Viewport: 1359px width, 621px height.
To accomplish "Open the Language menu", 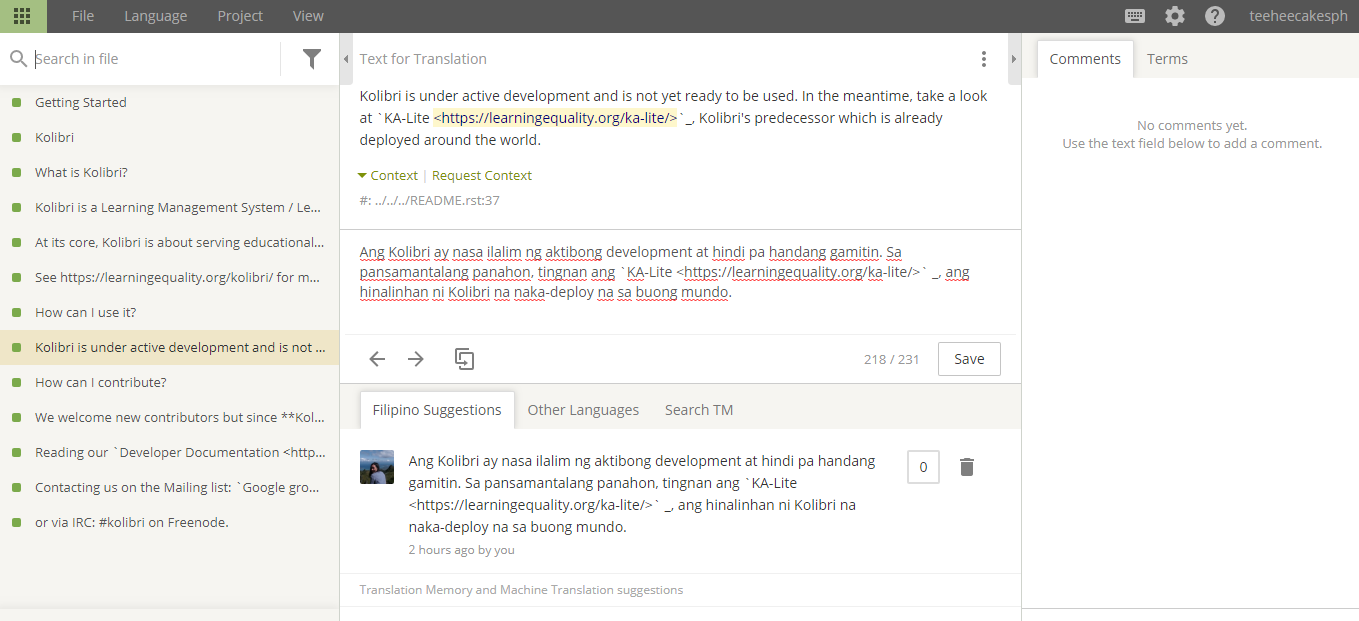I will tap(156, 16).
